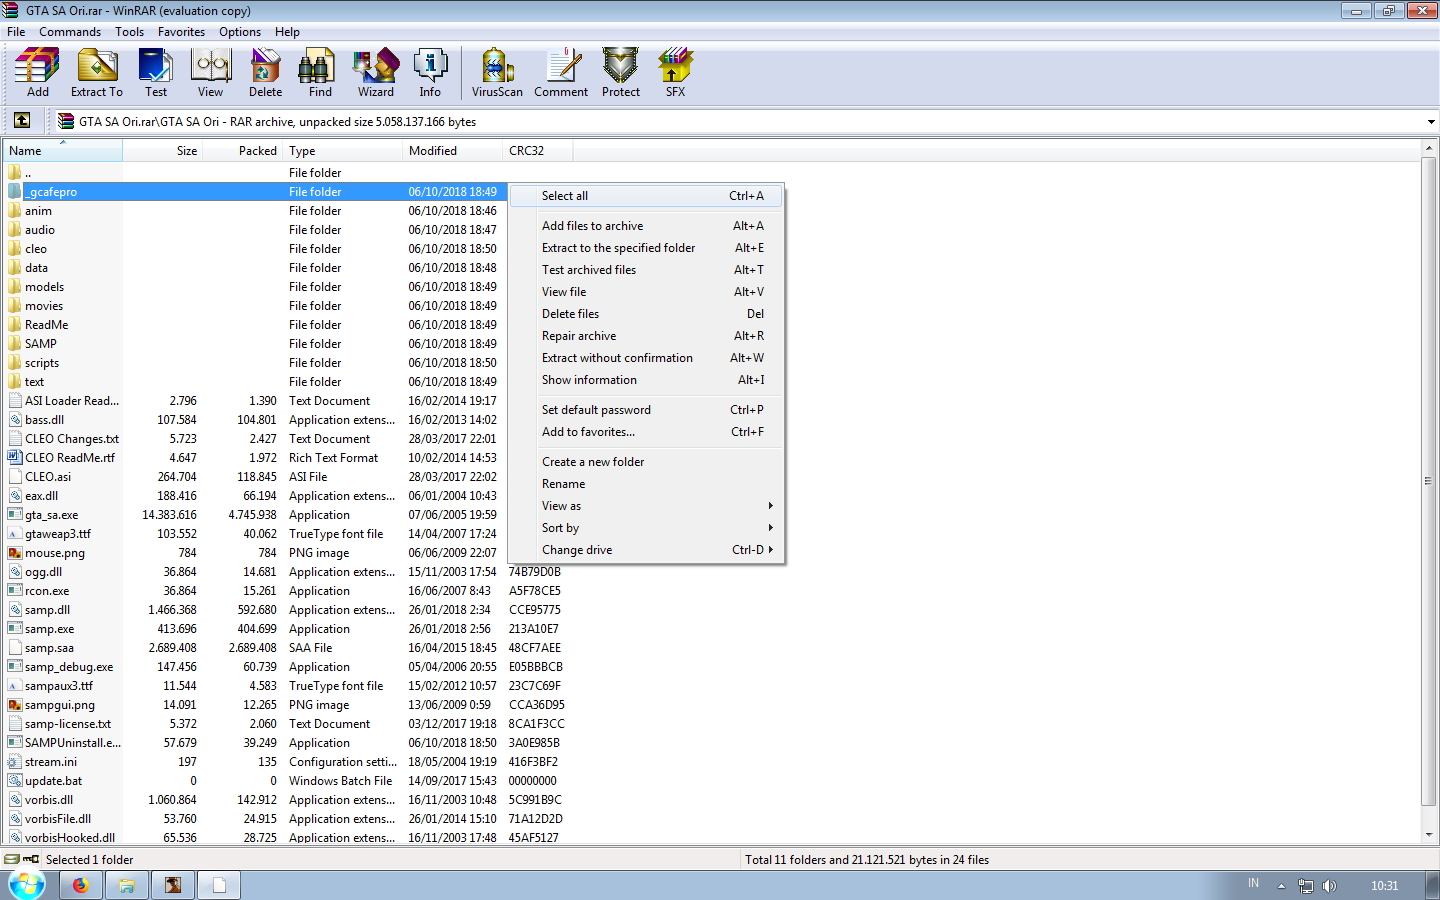Click the volume speaker tray icon
The width and height of the screenshot is (1440, 900).
coord(1329,886)
